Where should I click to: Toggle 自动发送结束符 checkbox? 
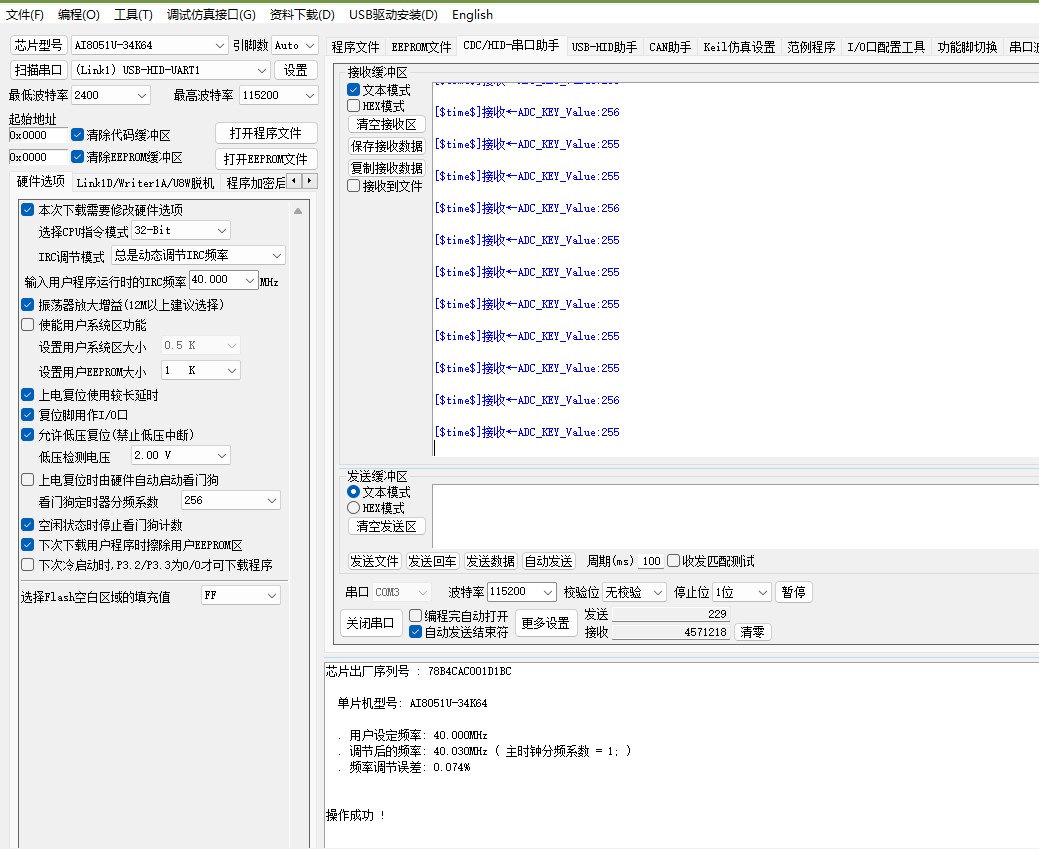click(x=415, y=632)
